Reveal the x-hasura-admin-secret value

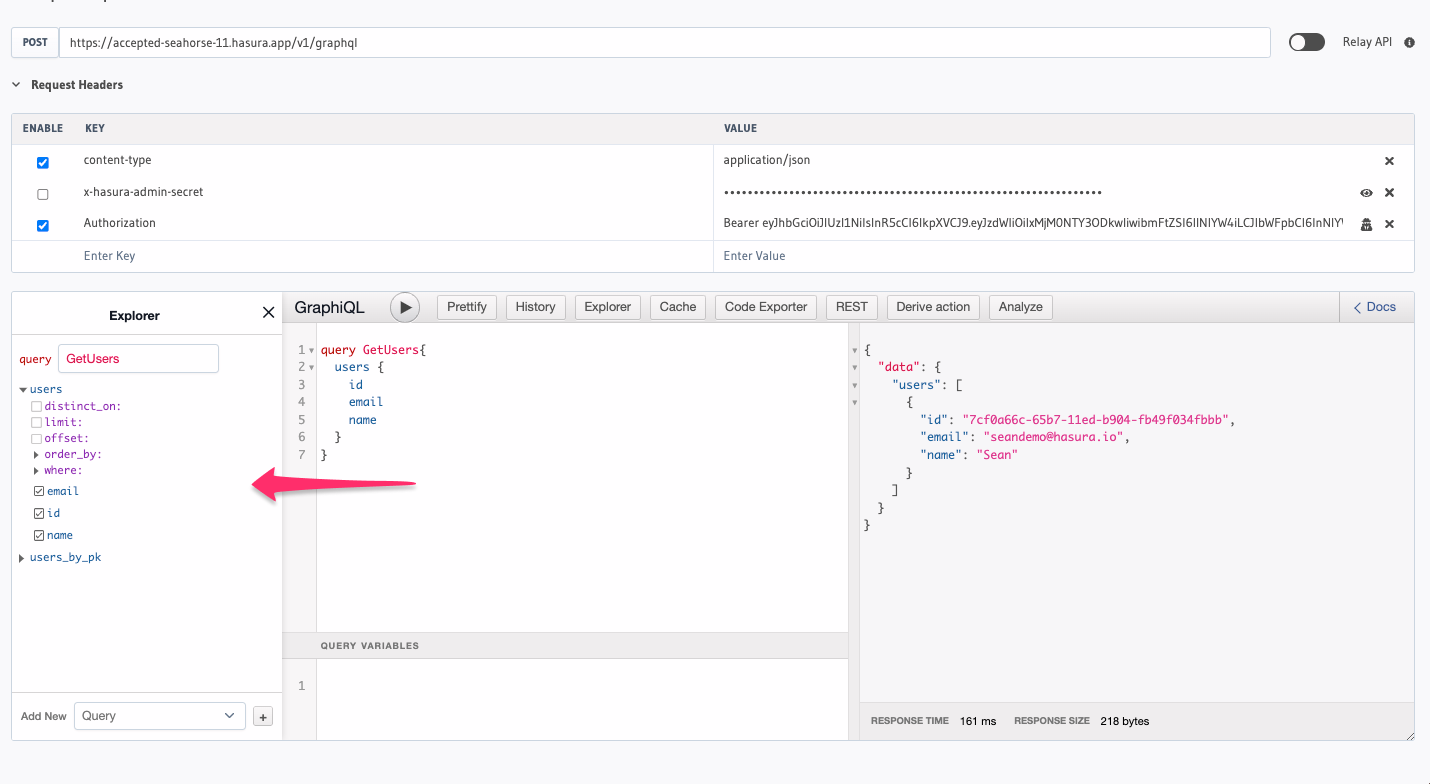1366,192
